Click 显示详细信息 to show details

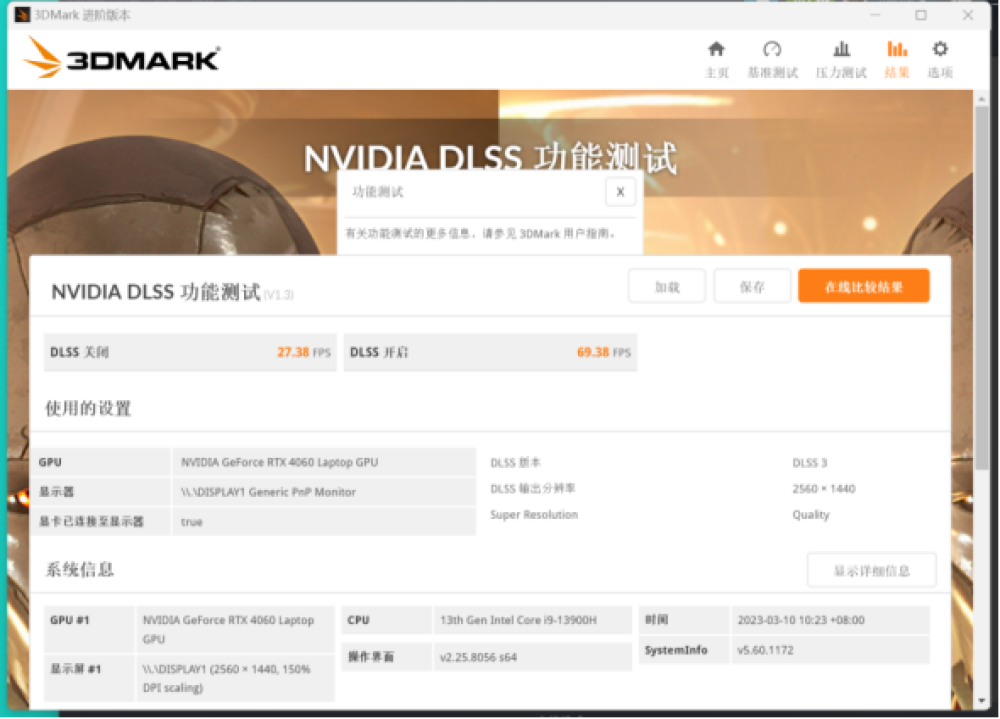click(871, 571)
